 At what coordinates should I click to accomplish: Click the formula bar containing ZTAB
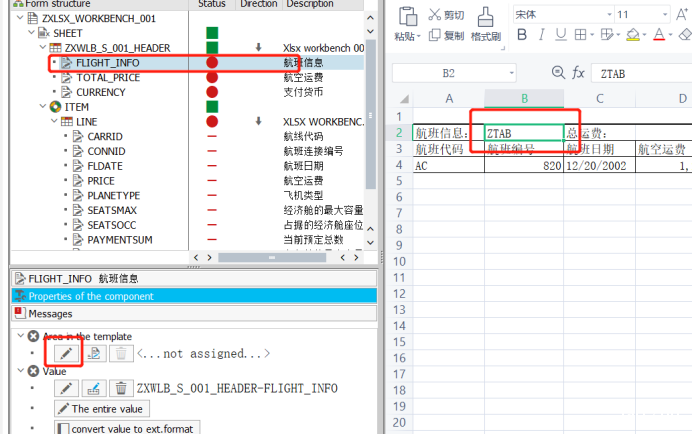pos(642,73)
